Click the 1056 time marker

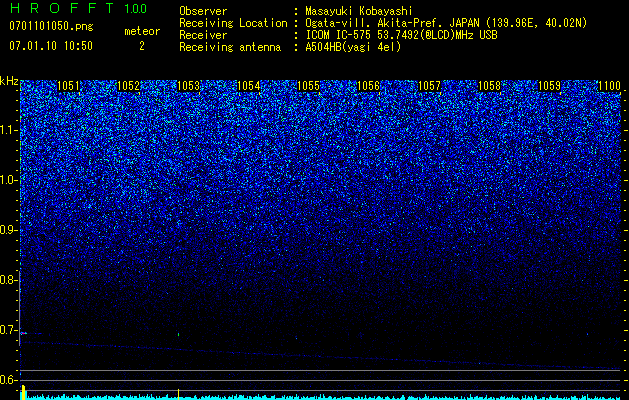pos(368,86)
